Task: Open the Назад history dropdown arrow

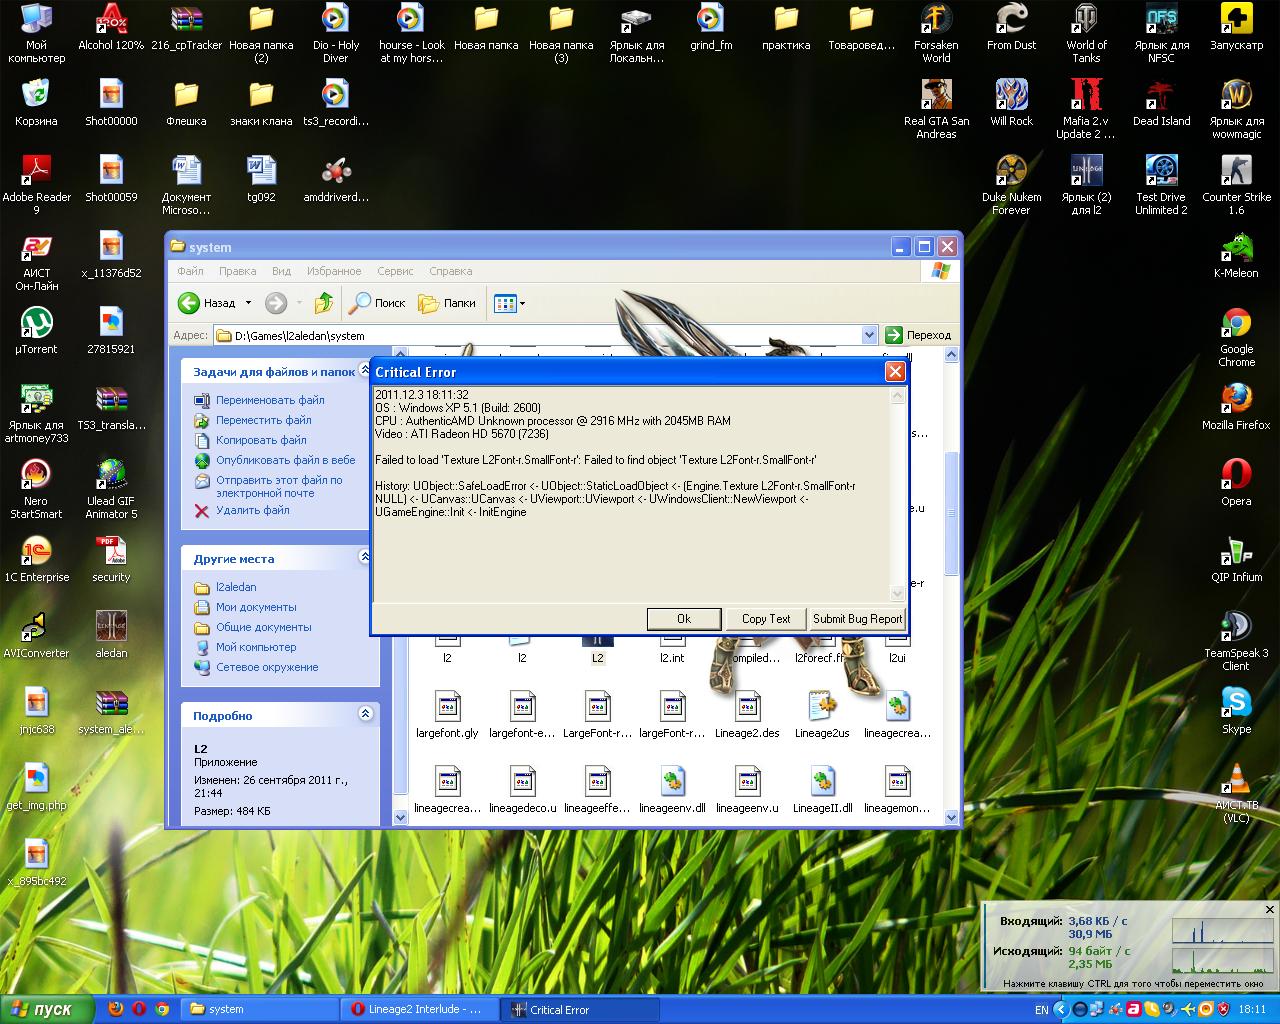Action: pyautogui.click(x=247, y=303)
